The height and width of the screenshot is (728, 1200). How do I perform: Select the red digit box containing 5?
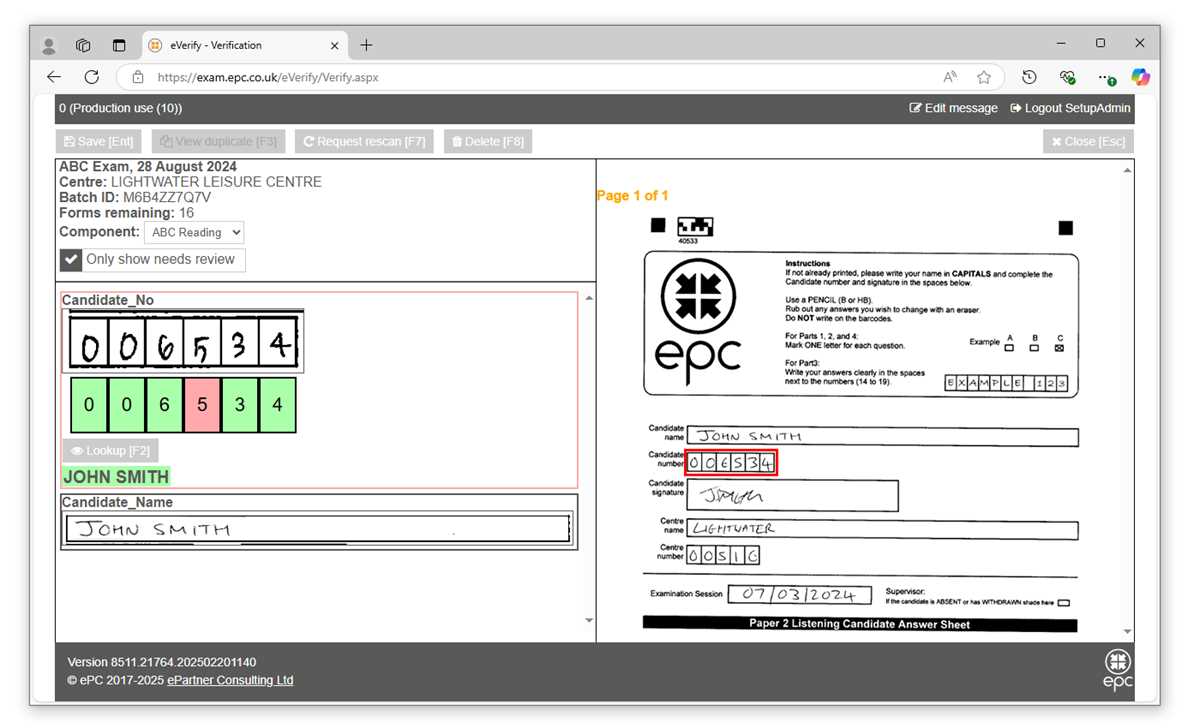click(202, 405)
